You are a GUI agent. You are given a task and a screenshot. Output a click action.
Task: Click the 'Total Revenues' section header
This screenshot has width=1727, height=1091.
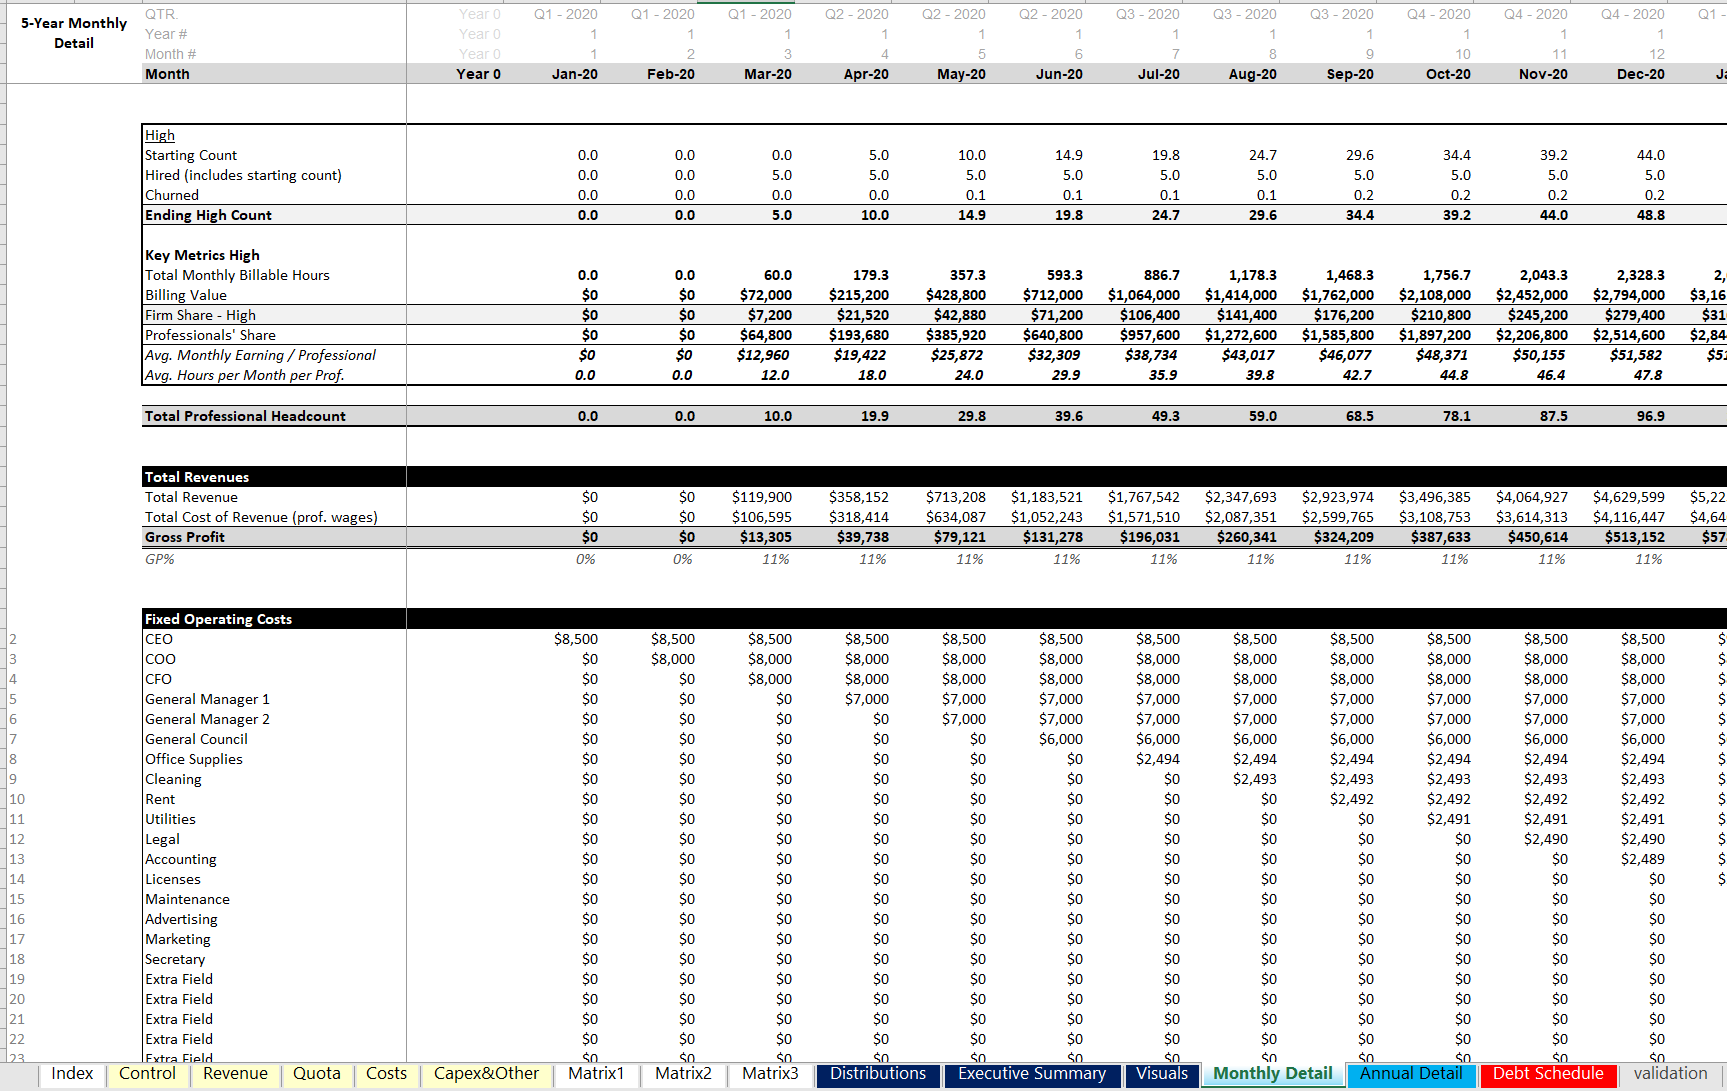click(197, 477)
